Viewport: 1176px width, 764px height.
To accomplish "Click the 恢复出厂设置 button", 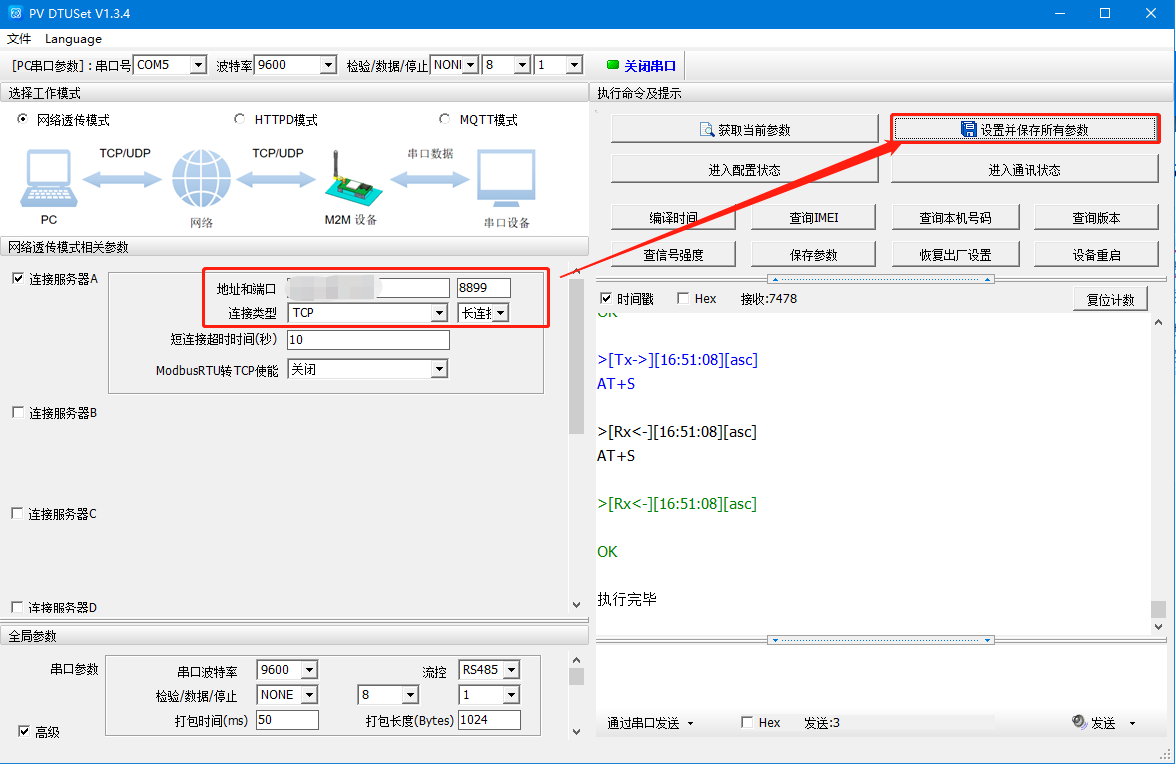I will point(955,255).
